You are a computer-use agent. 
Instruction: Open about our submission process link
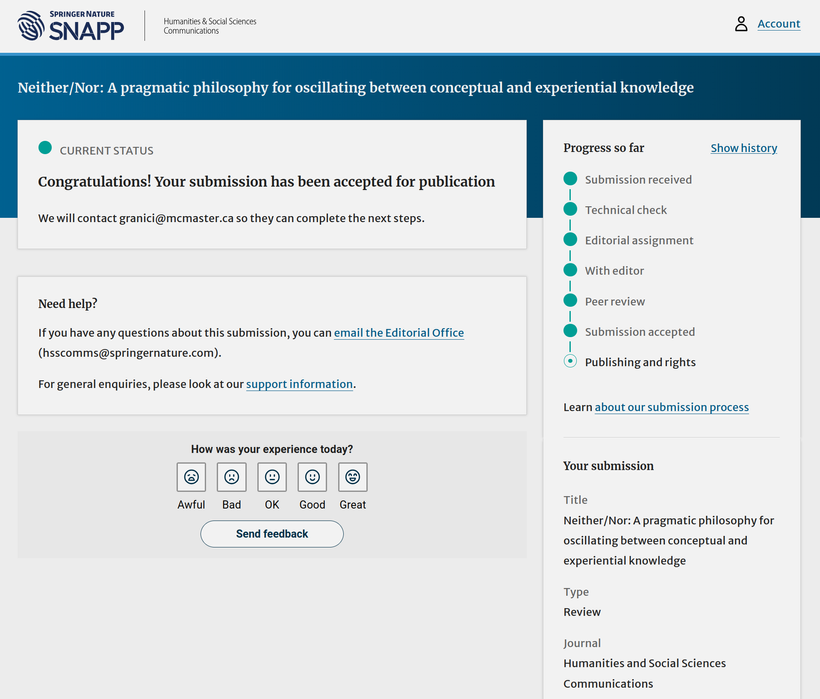pos(672,407)
